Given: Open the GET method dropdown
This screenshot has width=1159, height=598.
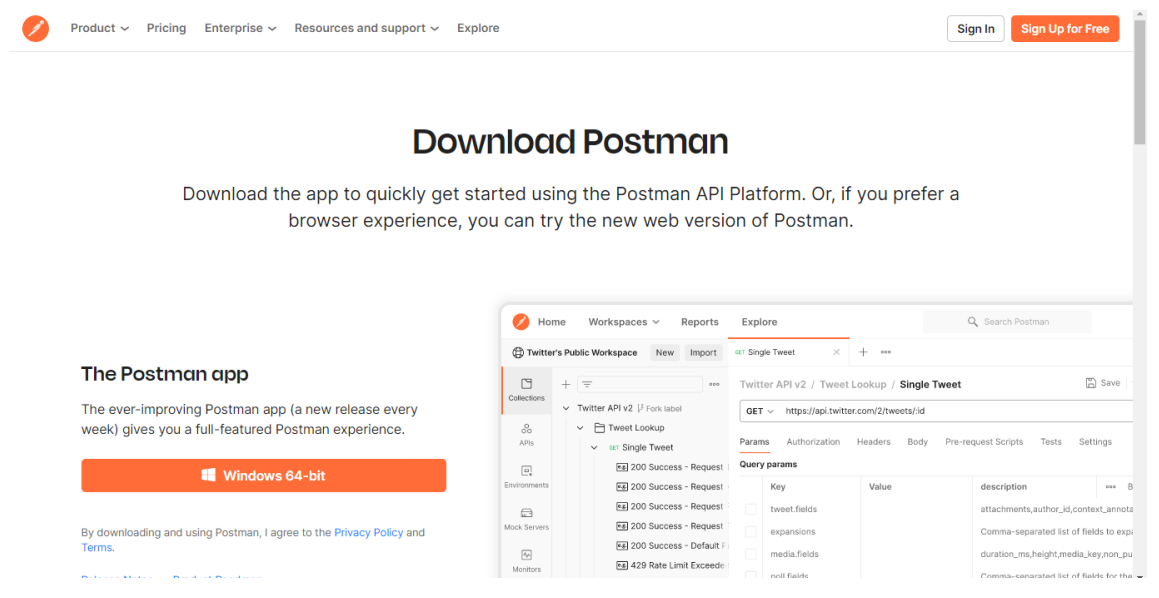Looking at the screenshot, I should coord(760,411).
